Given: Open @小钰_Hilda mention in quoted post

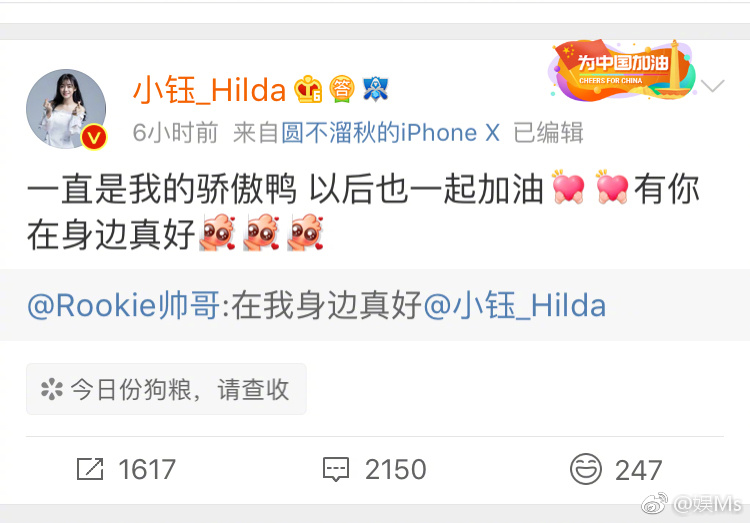Looking at the screenshot, I should [x=515, y=305].
